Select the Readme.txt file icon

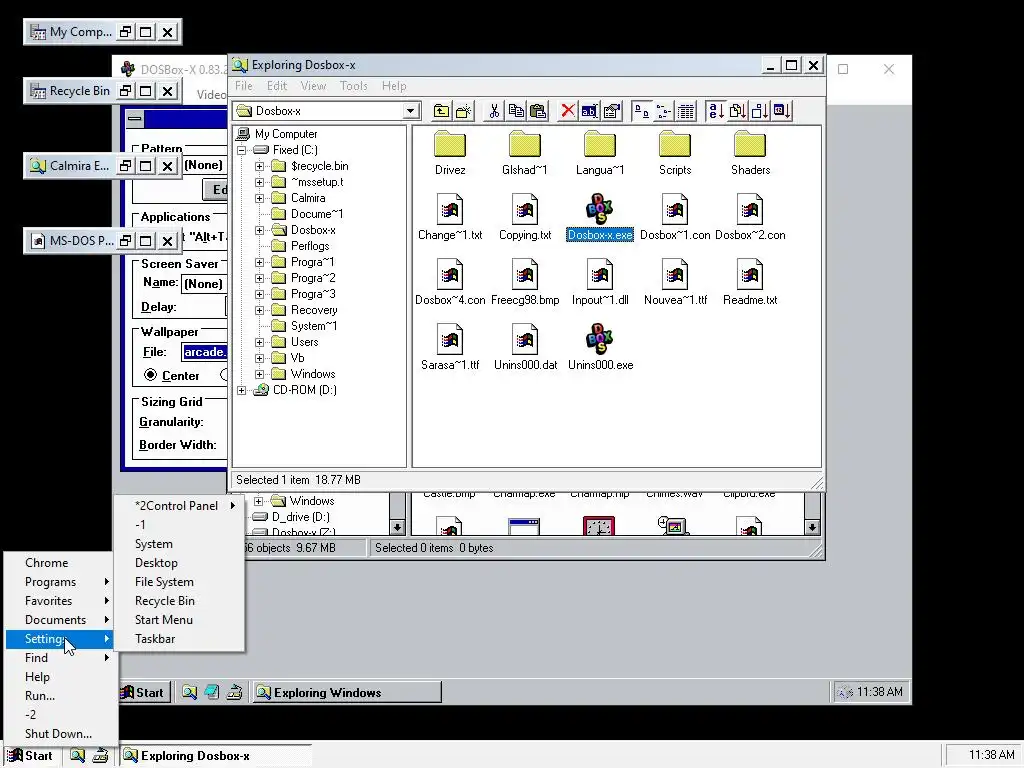[750, 274]
